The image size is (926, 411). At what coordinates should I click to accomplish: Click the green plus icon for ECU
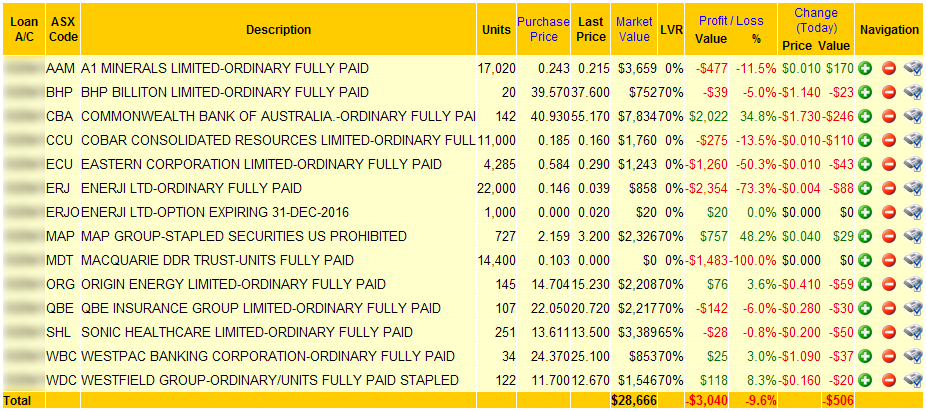[x=865, y=164]
